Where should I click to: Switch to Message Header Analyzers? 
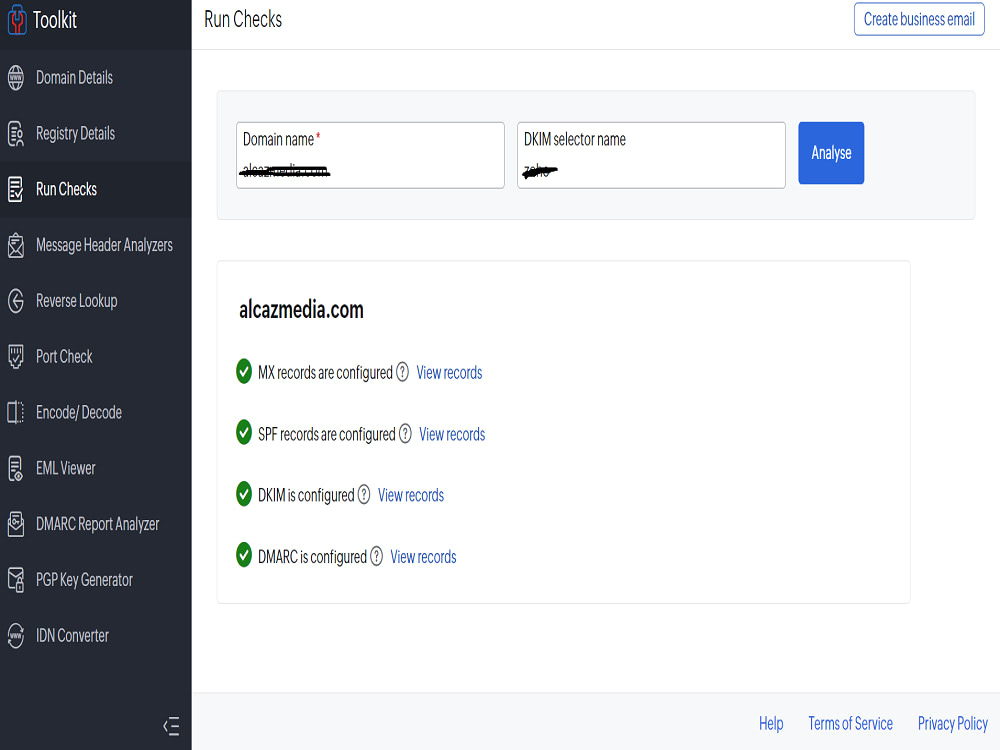(17, 244)
